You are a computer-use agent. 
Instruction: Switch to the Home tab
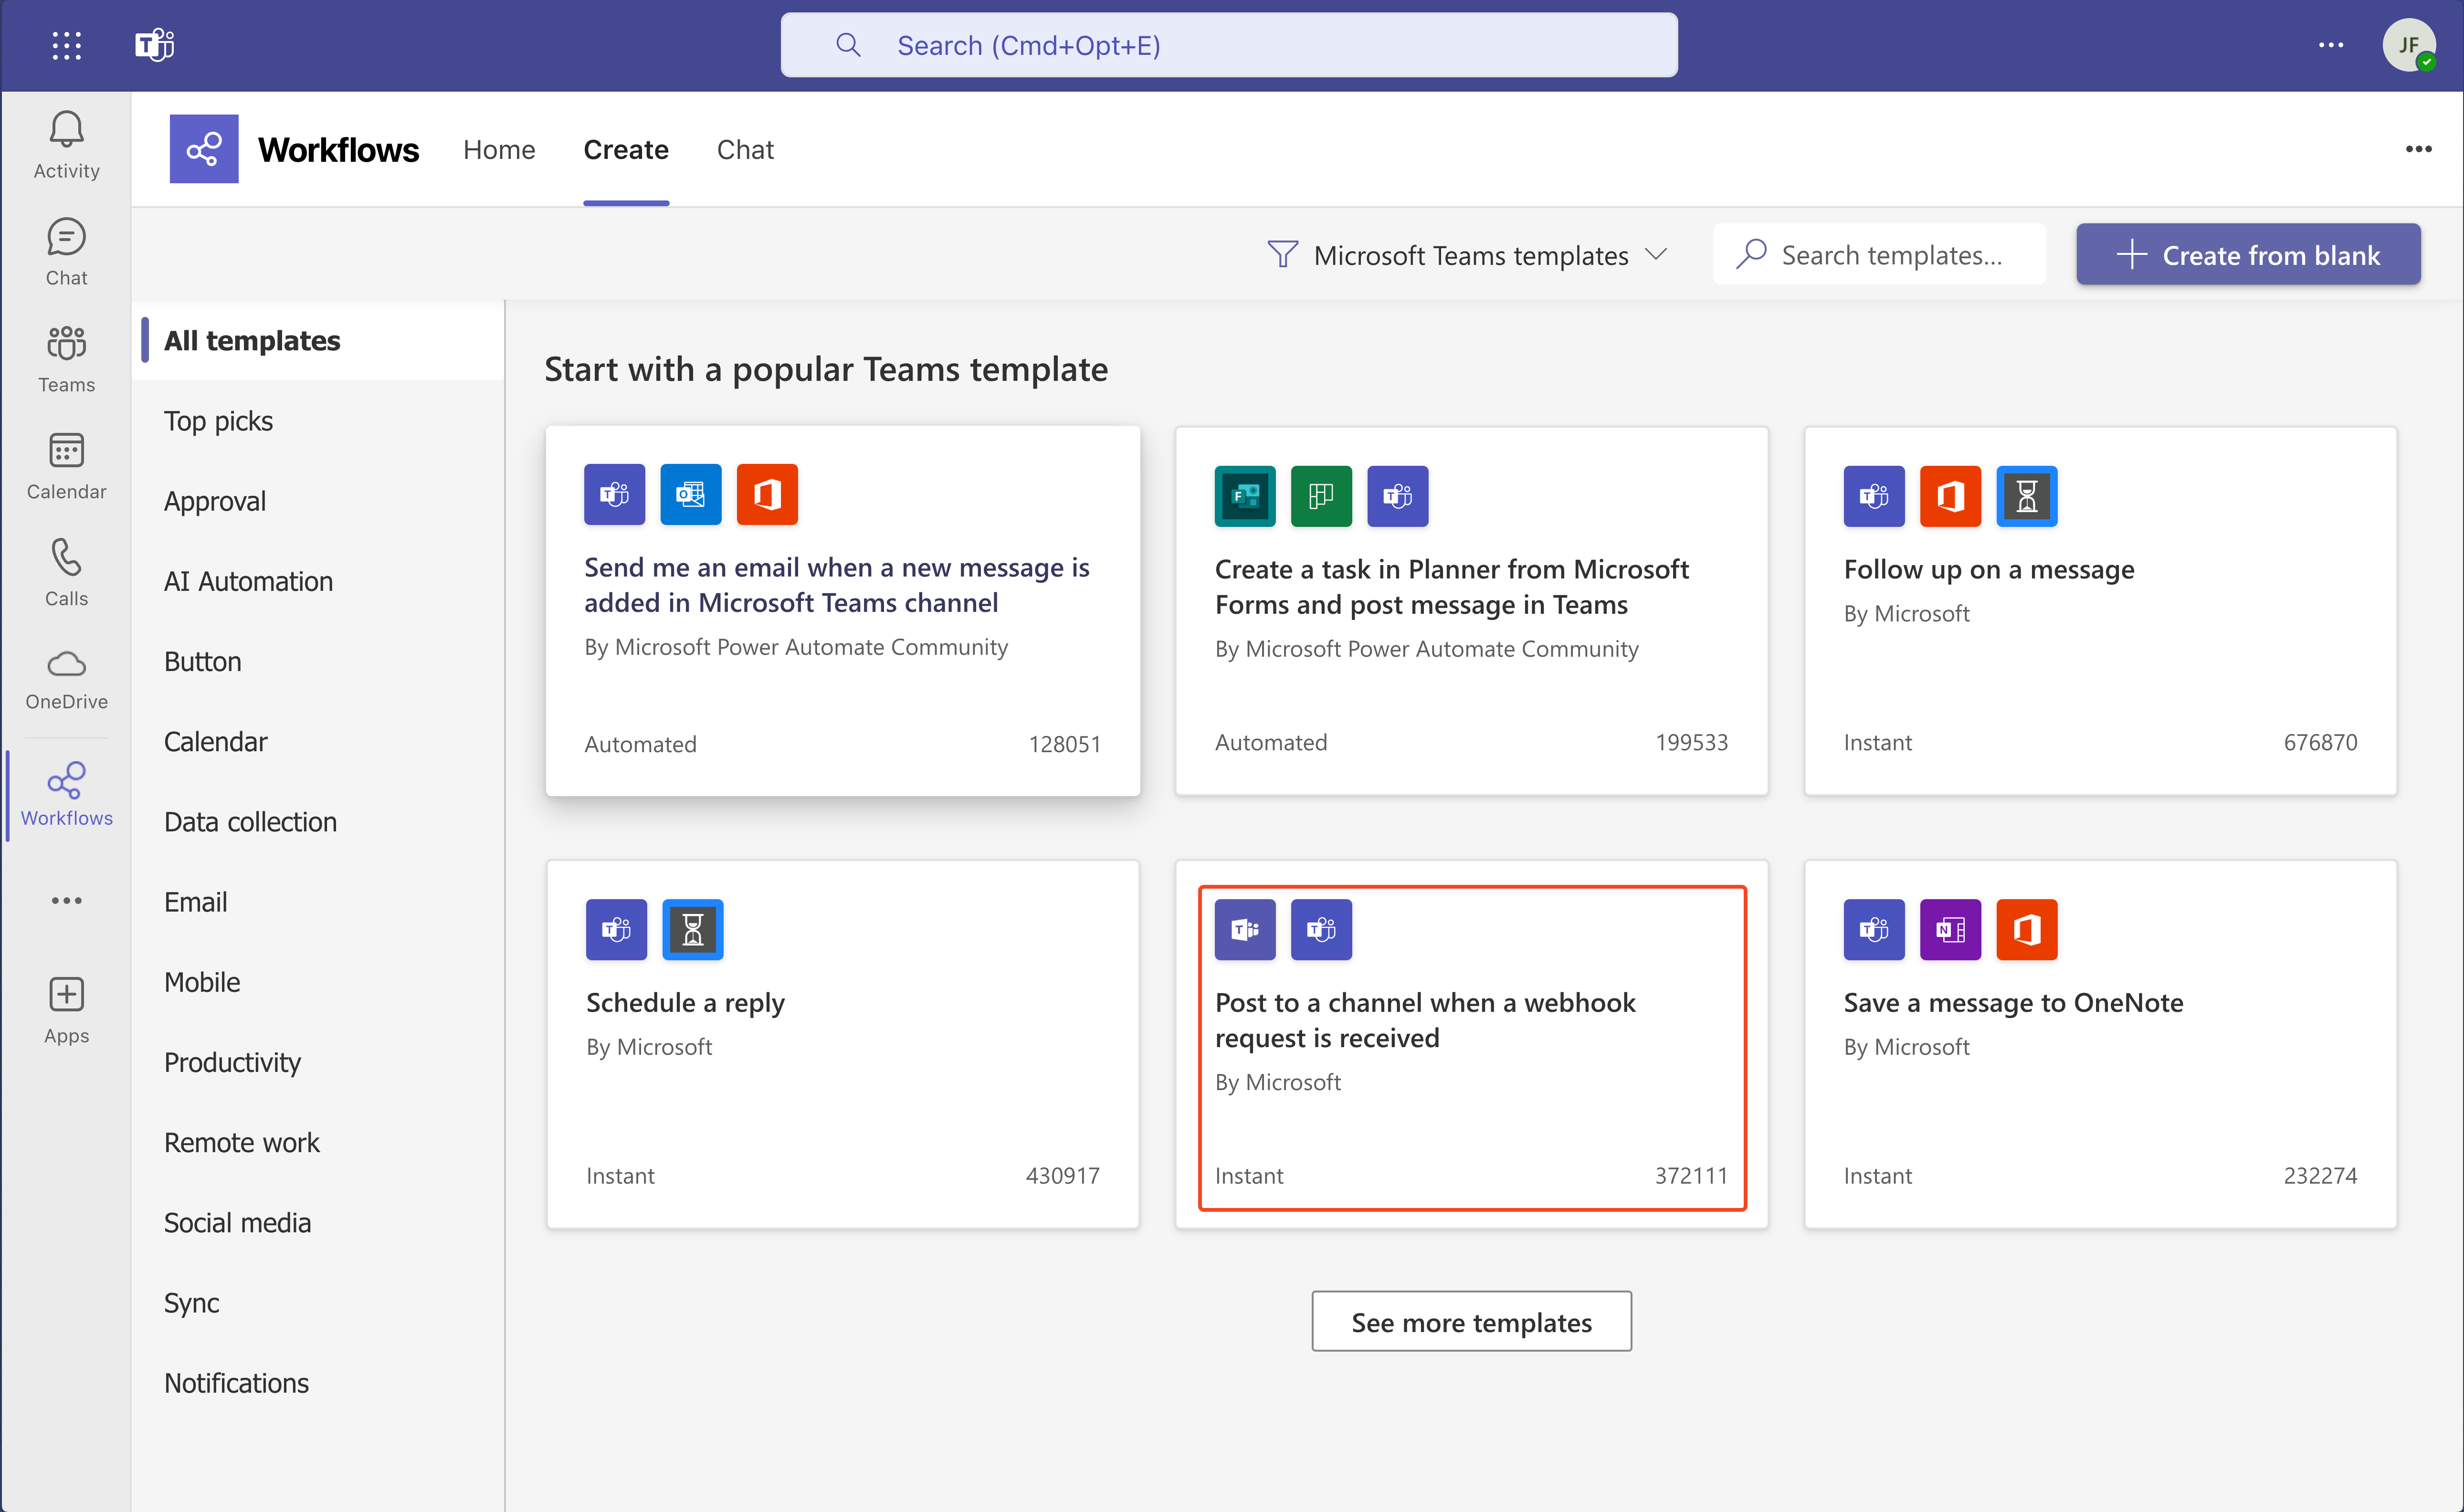coord(499,149)
